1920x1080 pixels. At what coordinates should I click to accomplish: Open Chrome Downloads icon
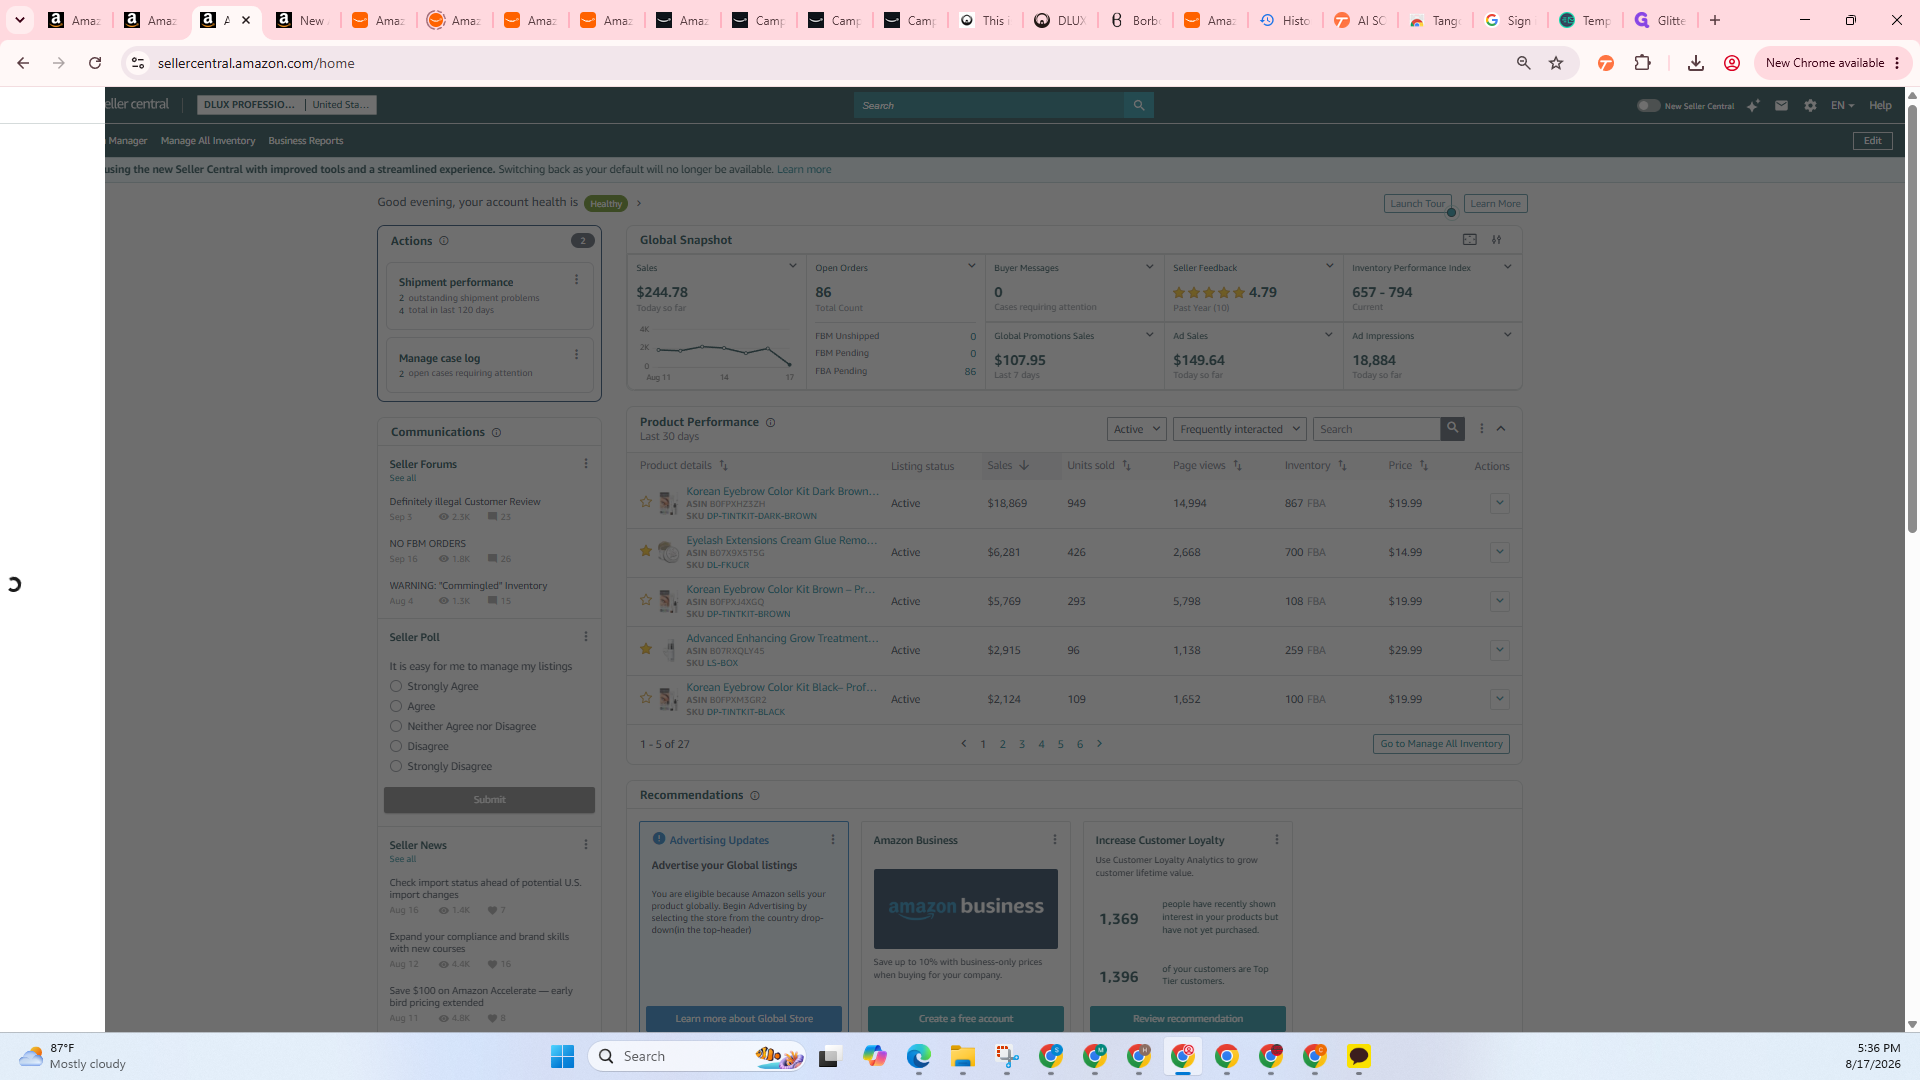coord(1695,63)
